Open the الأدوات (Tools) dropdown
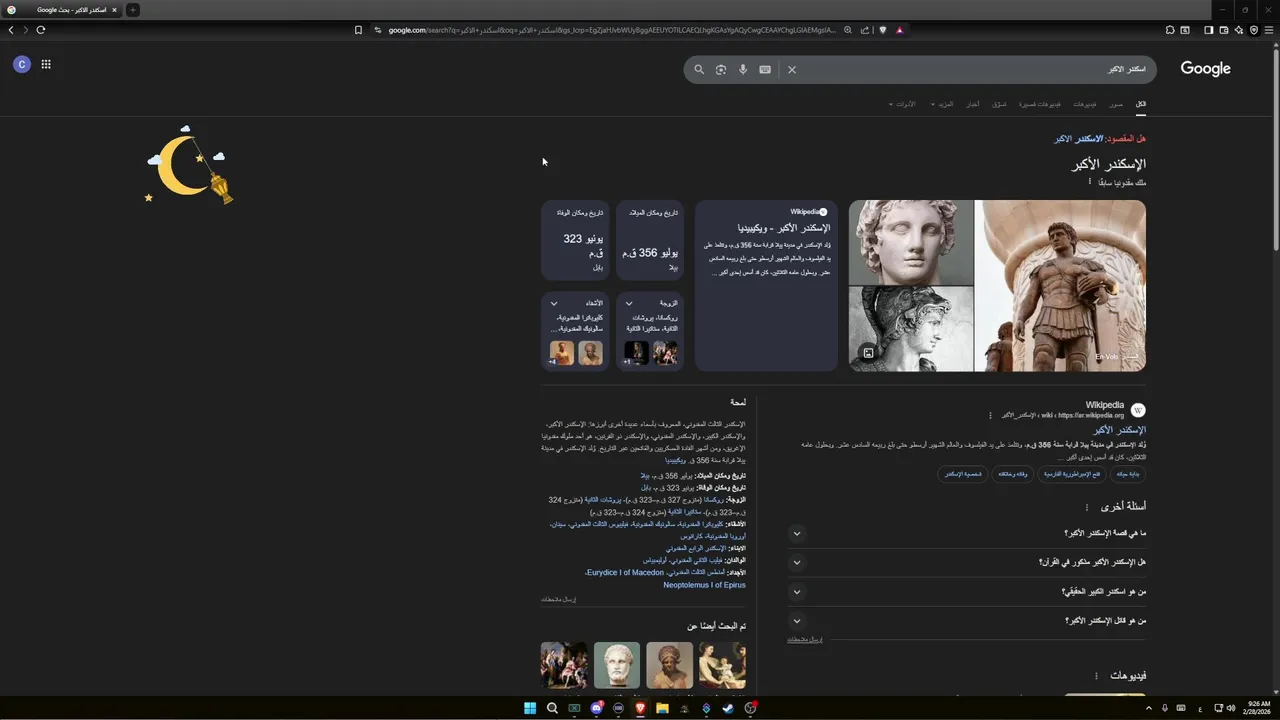 click(902, 104)
